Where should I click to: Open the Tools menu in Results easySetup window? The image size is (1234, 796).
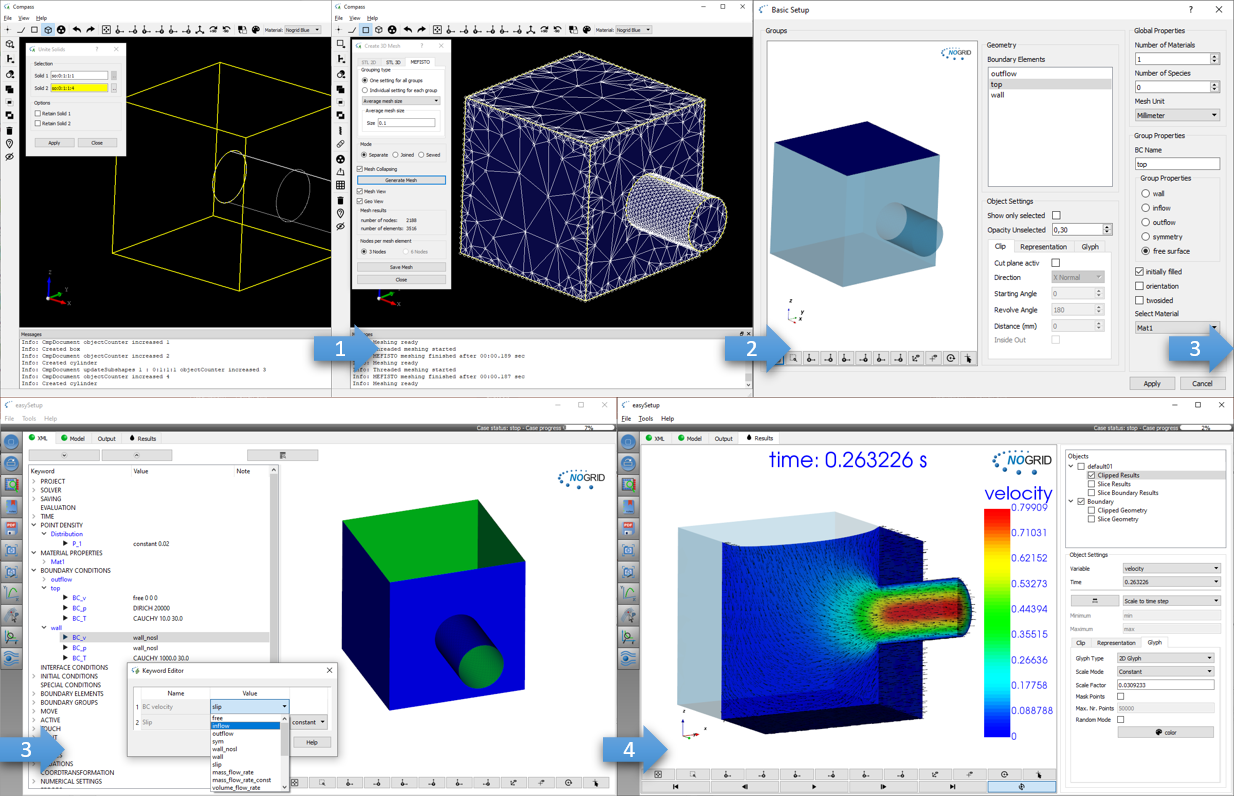click(645, 419)
